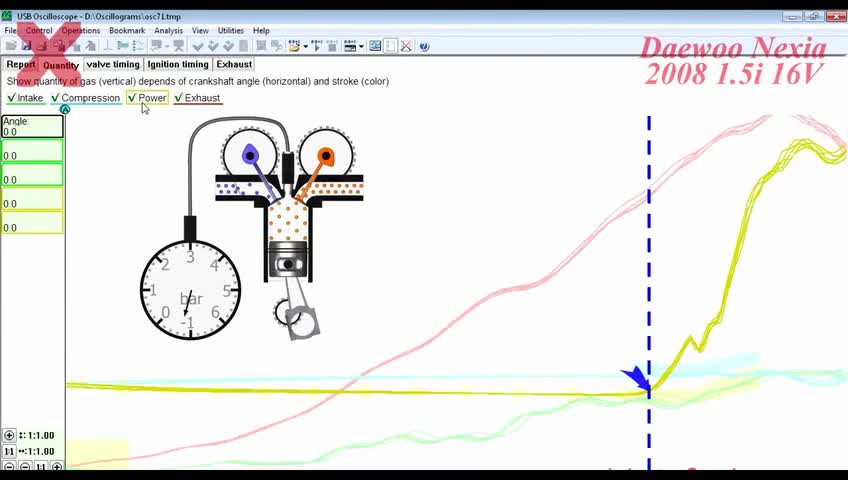The width and height of the screenshot is (848, 480).
Task: Click the Angle value box
Action: pyautogui.click(x=32, y=126)
